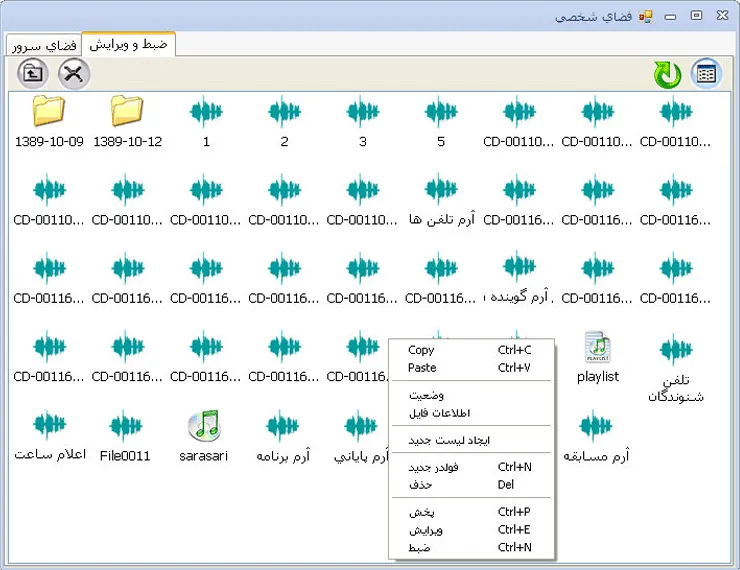Click the green refresh arrow icon
Image resolution: width=740 pixels, height=570 pixels.
tap(667, 75)
